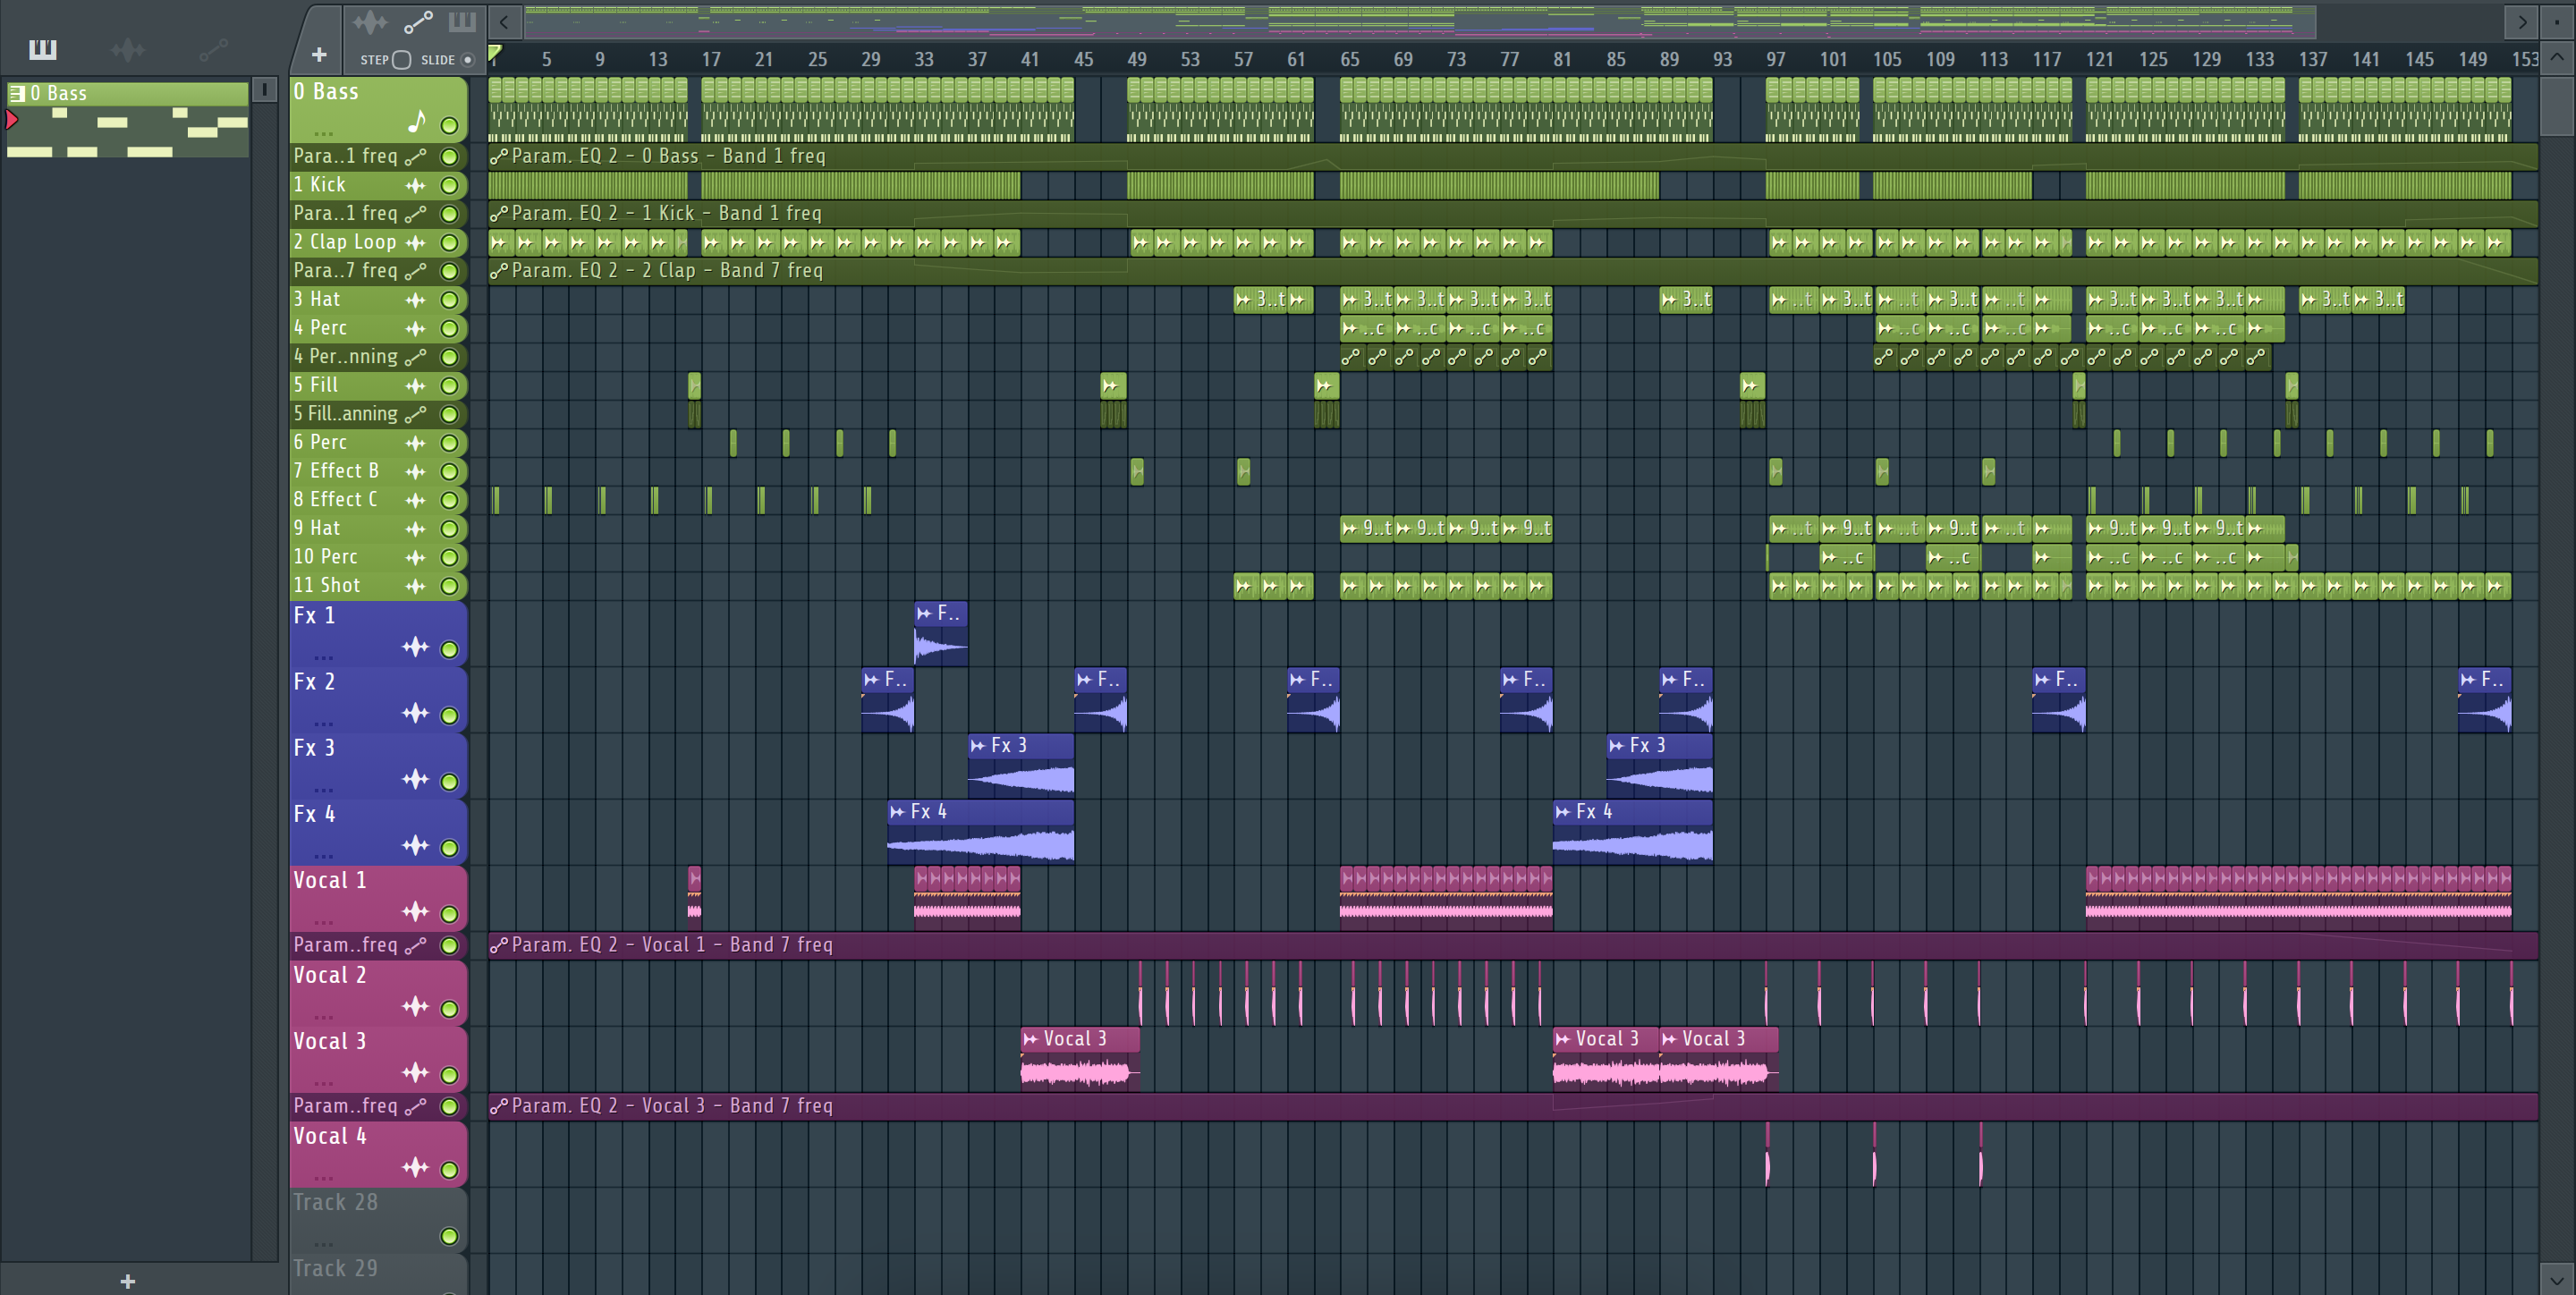Show automation clips in the picker panel

tap(213, 49)
